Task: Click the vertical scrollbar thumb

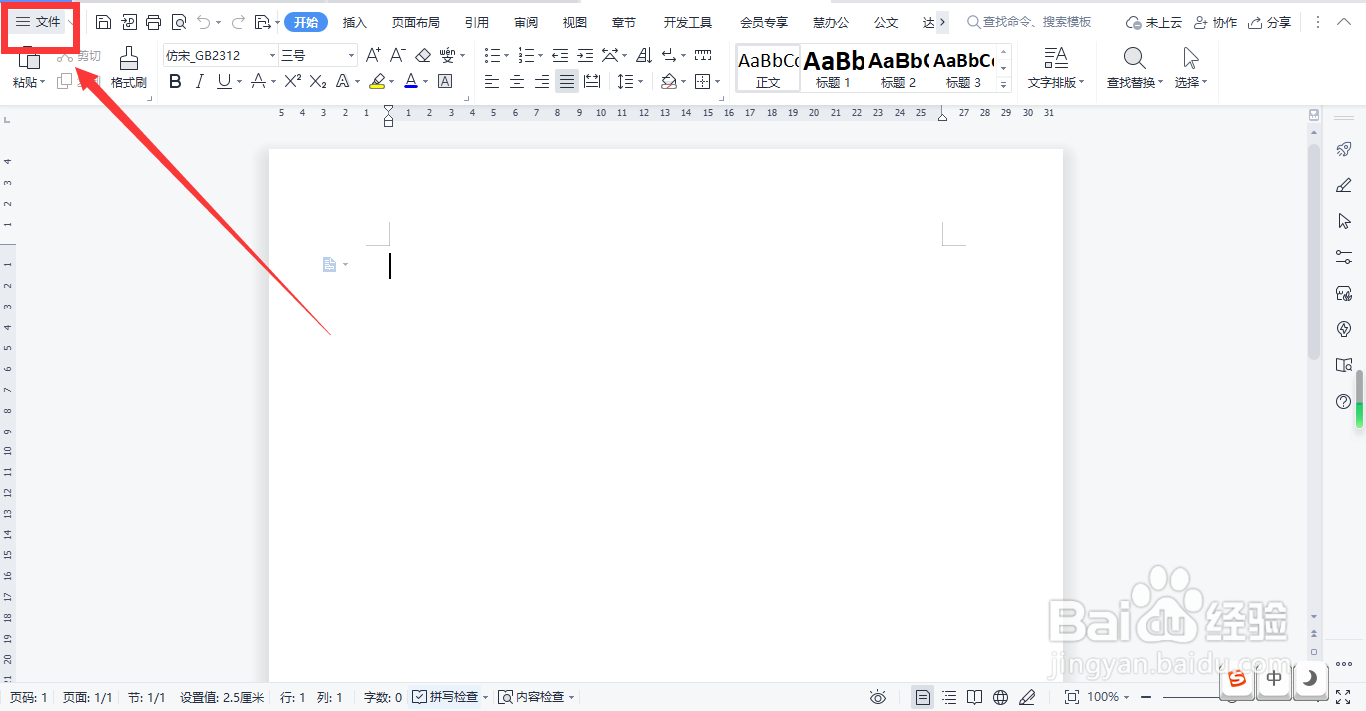Action: pos(1314,252)
